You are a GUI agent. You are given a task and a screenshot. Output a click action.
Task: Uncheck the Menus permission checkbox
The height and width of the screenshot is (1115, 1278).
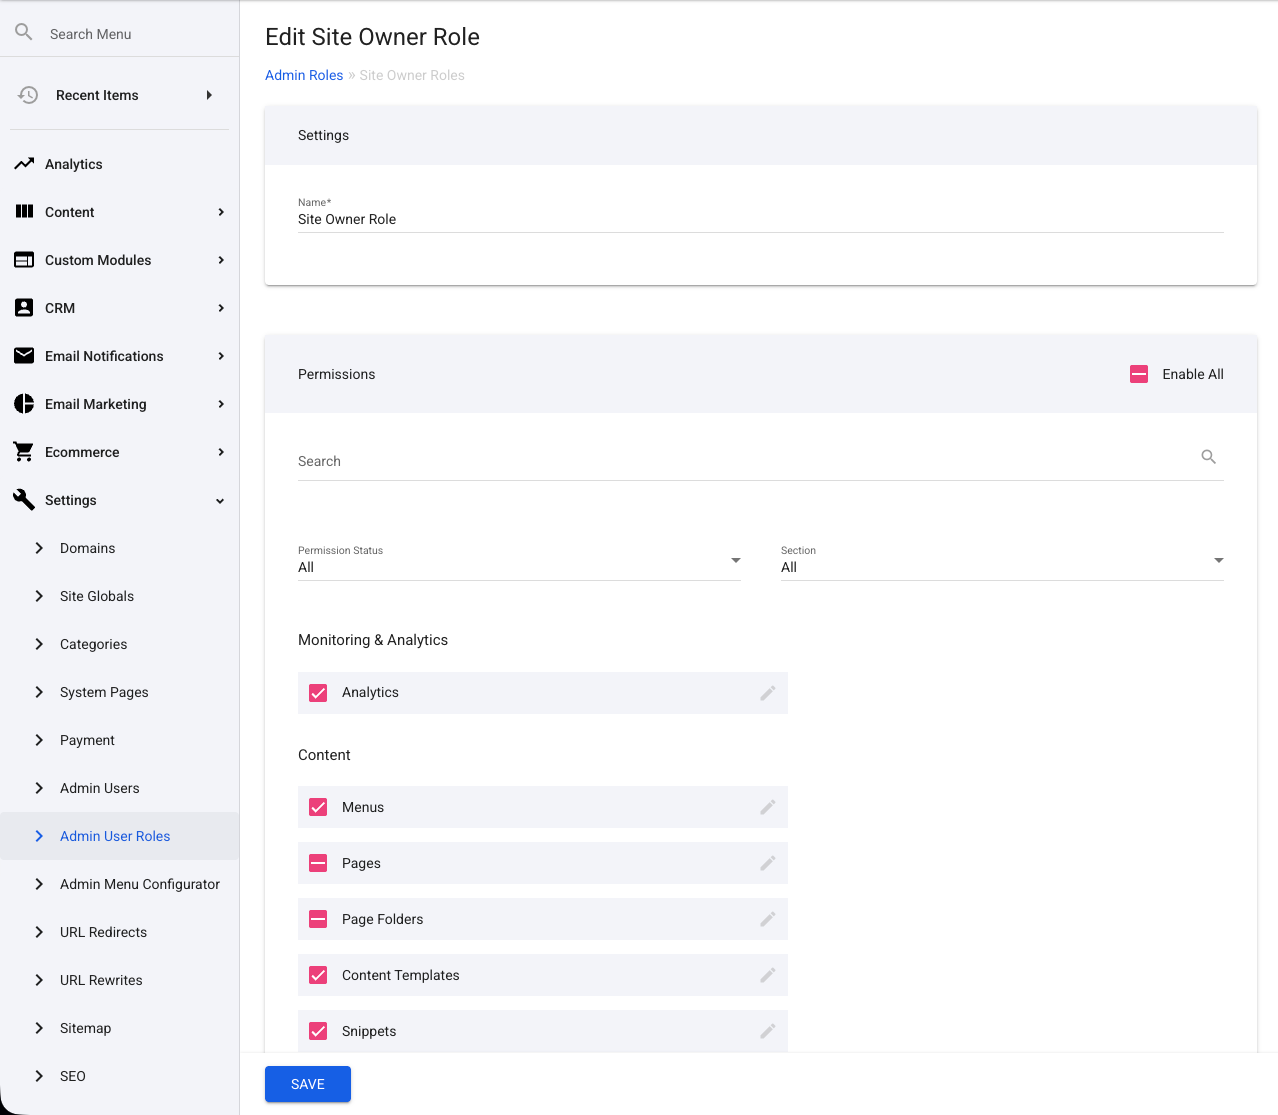click(x=317, y=806)
